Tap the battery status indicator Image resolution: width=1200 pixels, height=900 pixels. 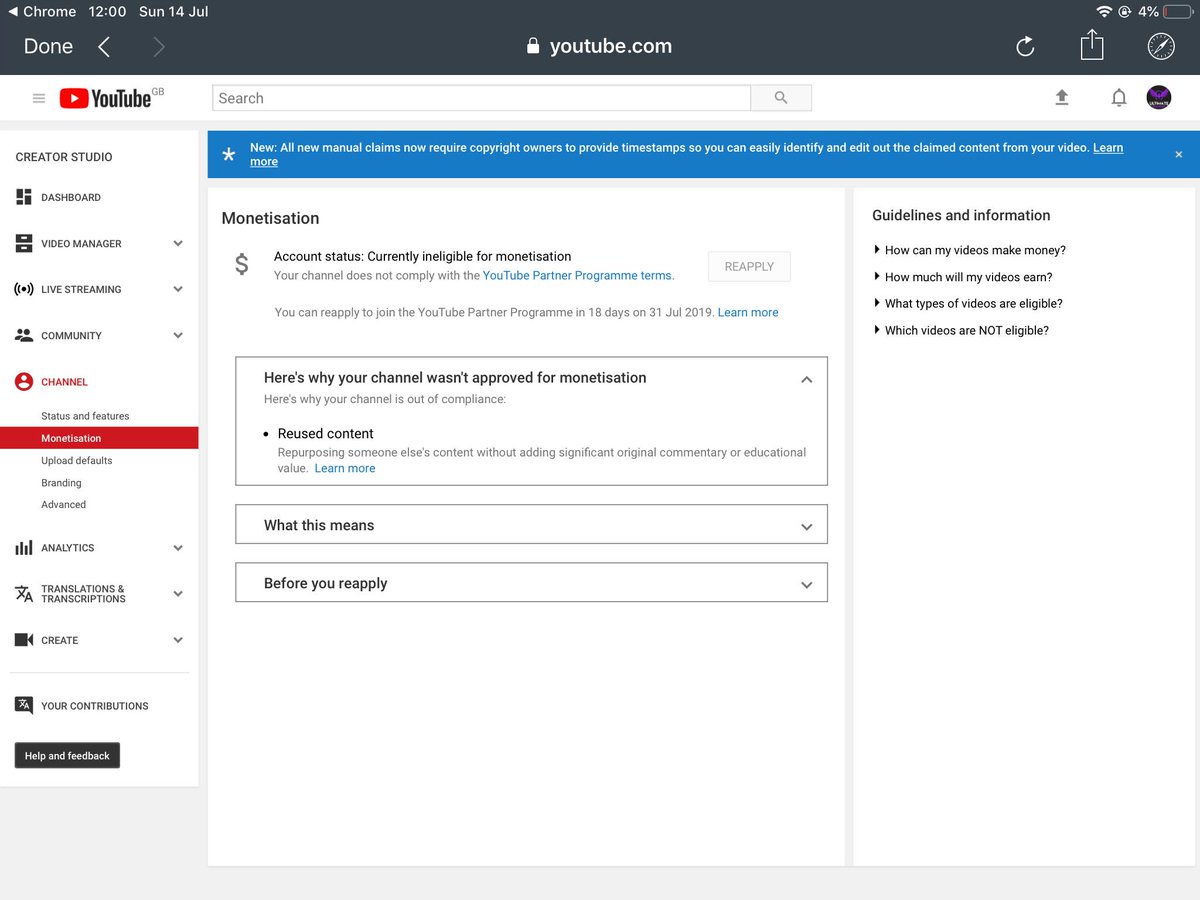tap(1176, 12)
